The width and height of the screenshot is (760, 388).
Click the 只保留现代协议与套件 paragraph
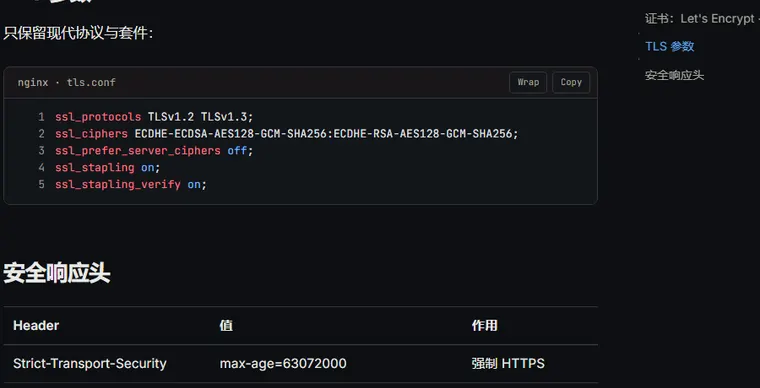(x=78, y=34)
